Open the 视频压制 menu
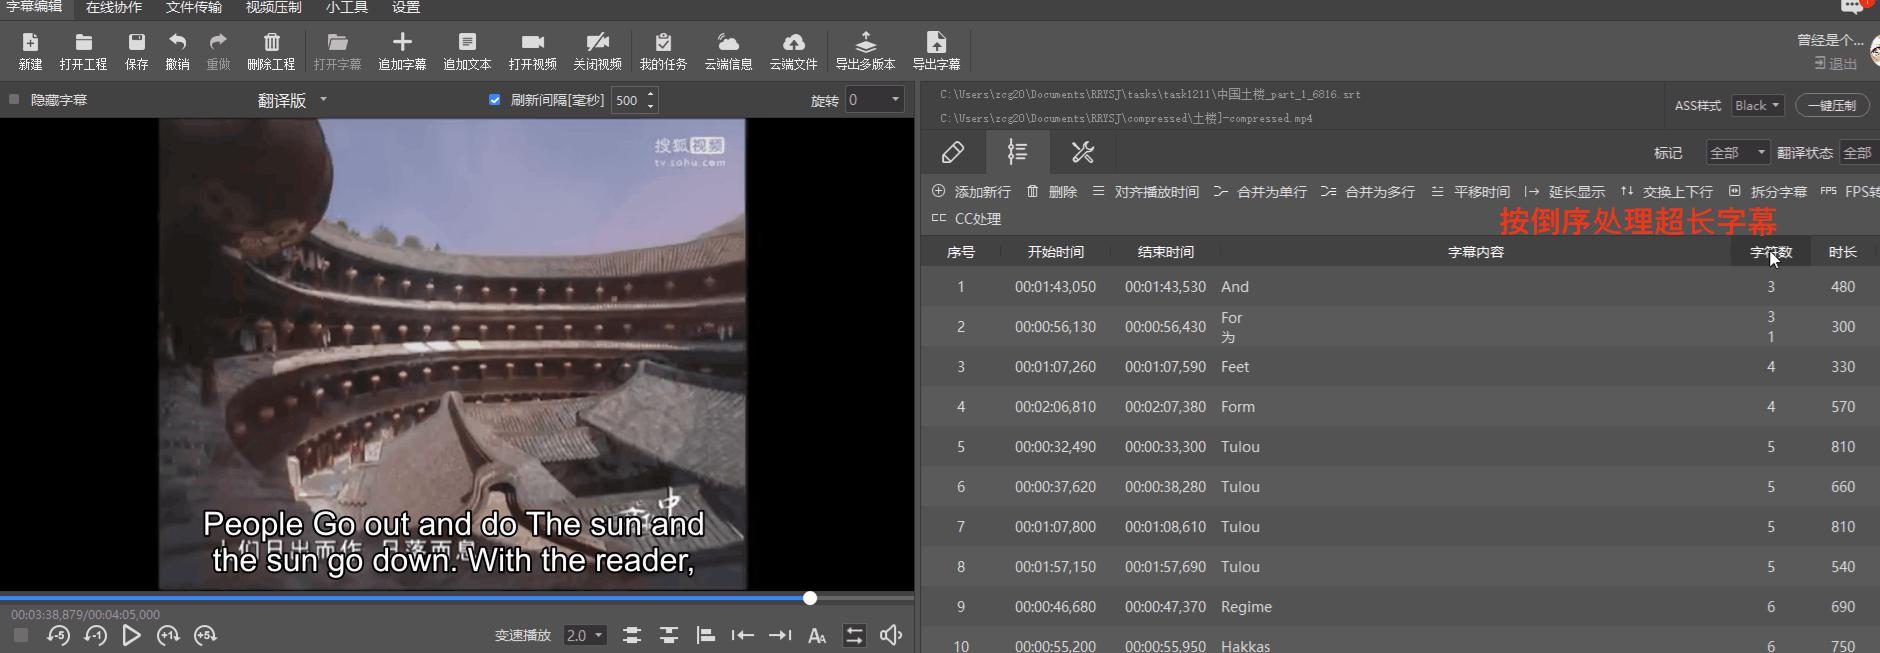Screen dimensions: 1880x653 click(273, 8)
